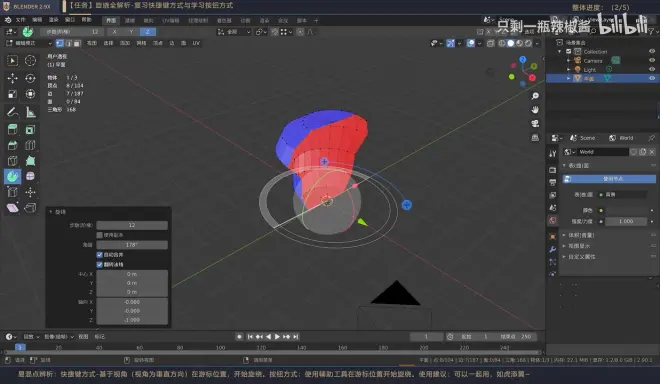This screenshot has height=384, width=660.
Task: Open the Edit Mode dropdown
Action: pyautogui.click(x=29, y=43)
